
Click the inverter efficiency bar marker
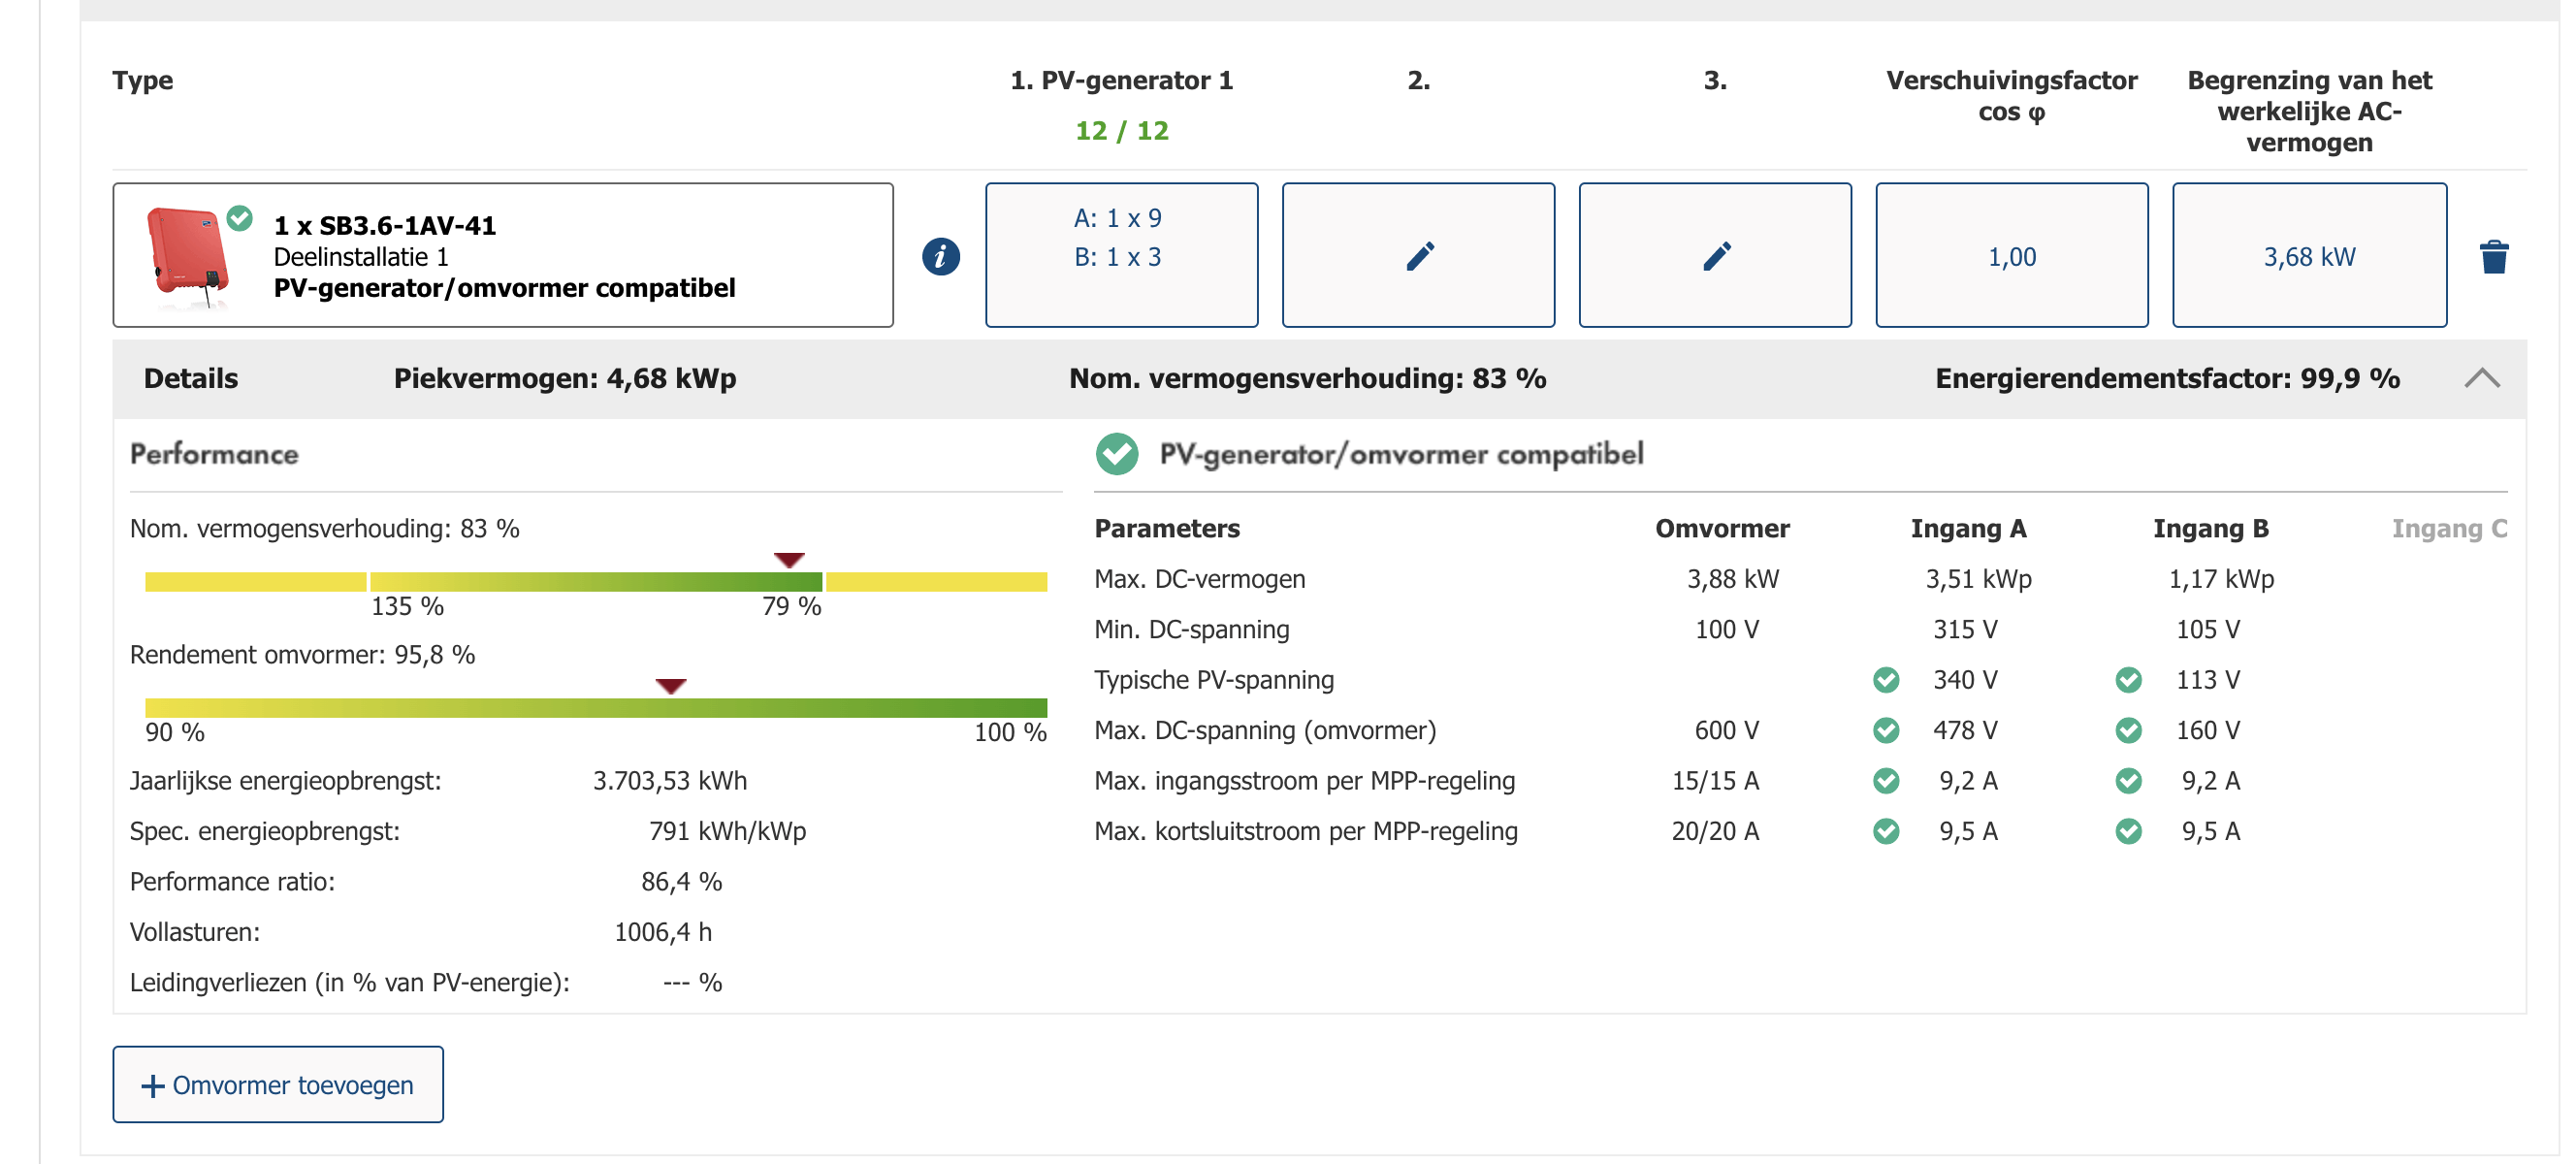(x=670, y=685)
